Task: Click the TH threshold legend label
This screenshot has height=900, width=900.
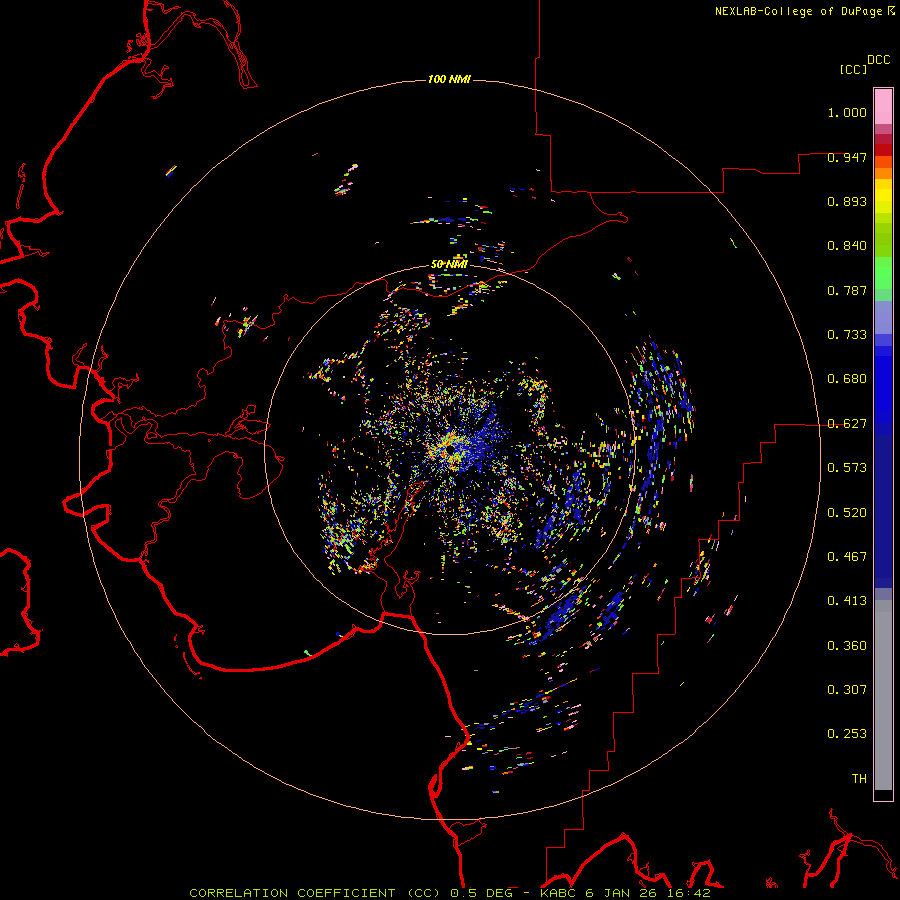Action: (x=859, y=779)
